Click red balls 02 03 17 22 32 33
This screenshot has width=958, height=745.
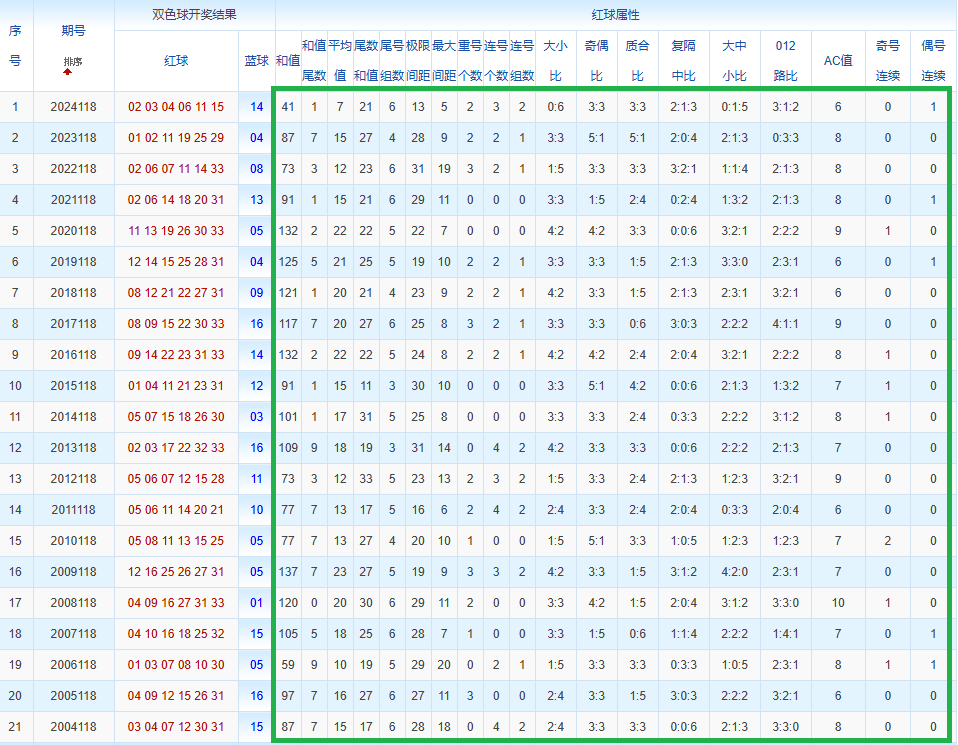(x=176, y=448)
